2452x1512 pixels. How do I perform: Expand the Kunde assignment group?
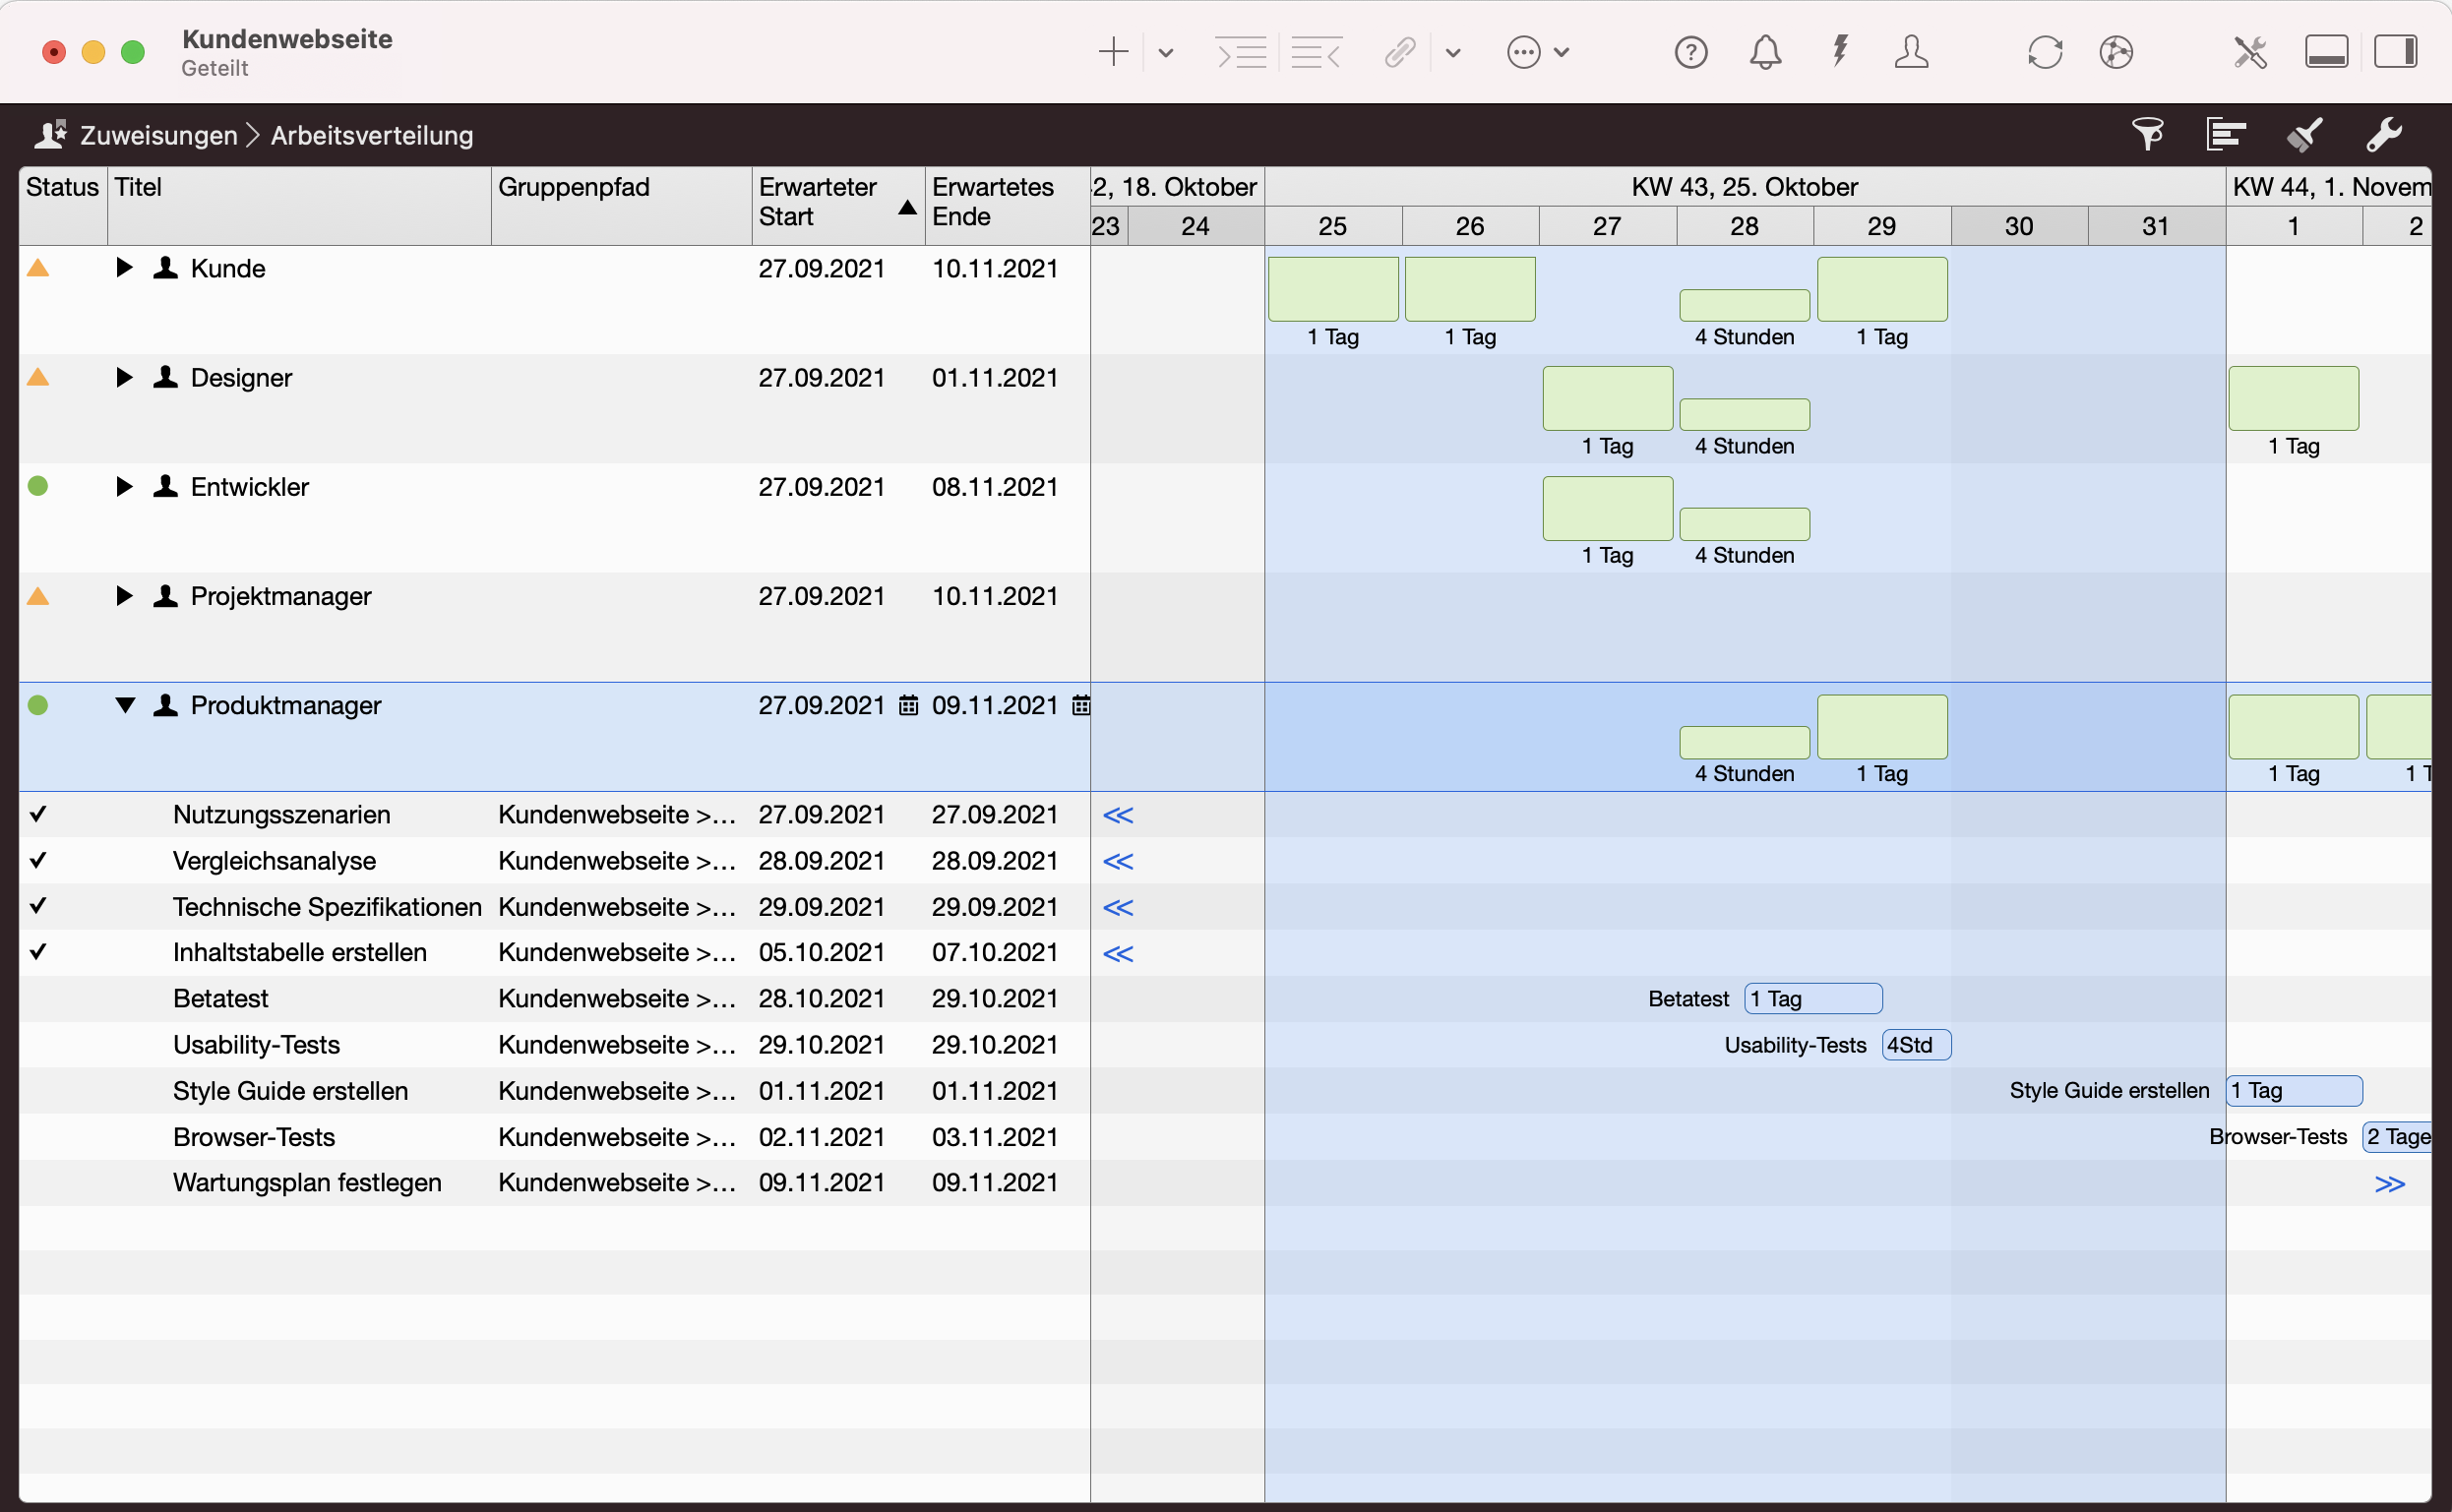(124, 268)
